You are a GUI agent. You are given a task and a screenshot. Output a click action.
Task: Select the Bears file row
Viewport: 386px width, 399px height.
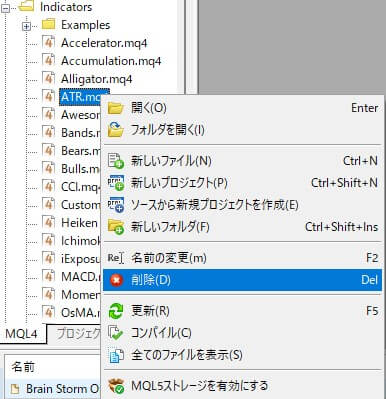[80, 151]
